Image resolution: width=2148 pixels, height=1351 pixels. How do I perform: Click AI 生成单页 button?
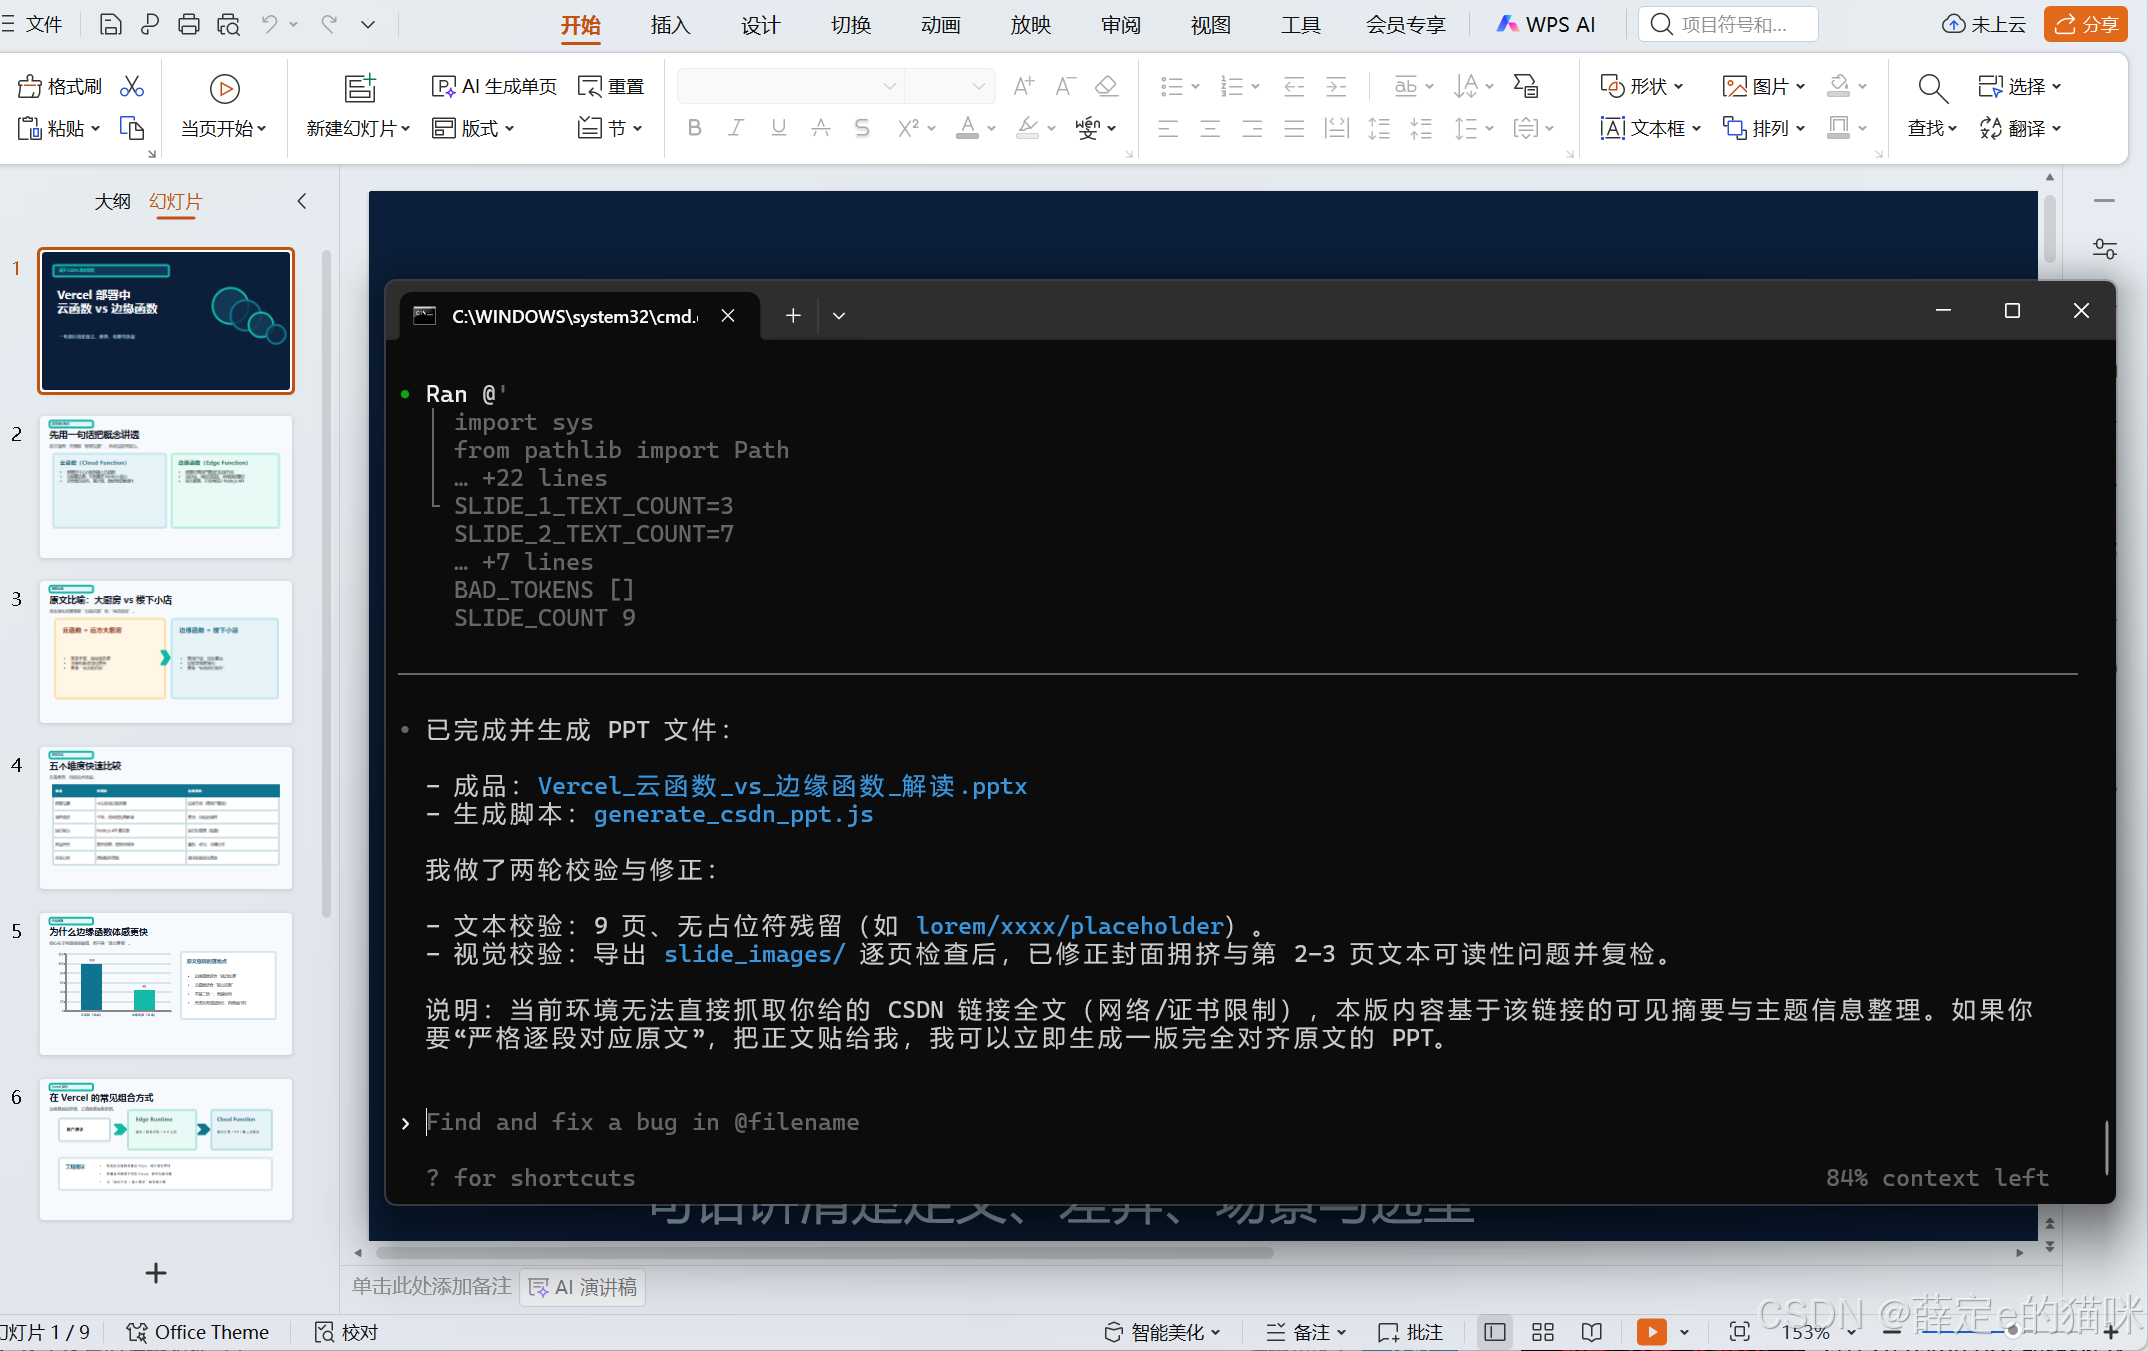495,87
